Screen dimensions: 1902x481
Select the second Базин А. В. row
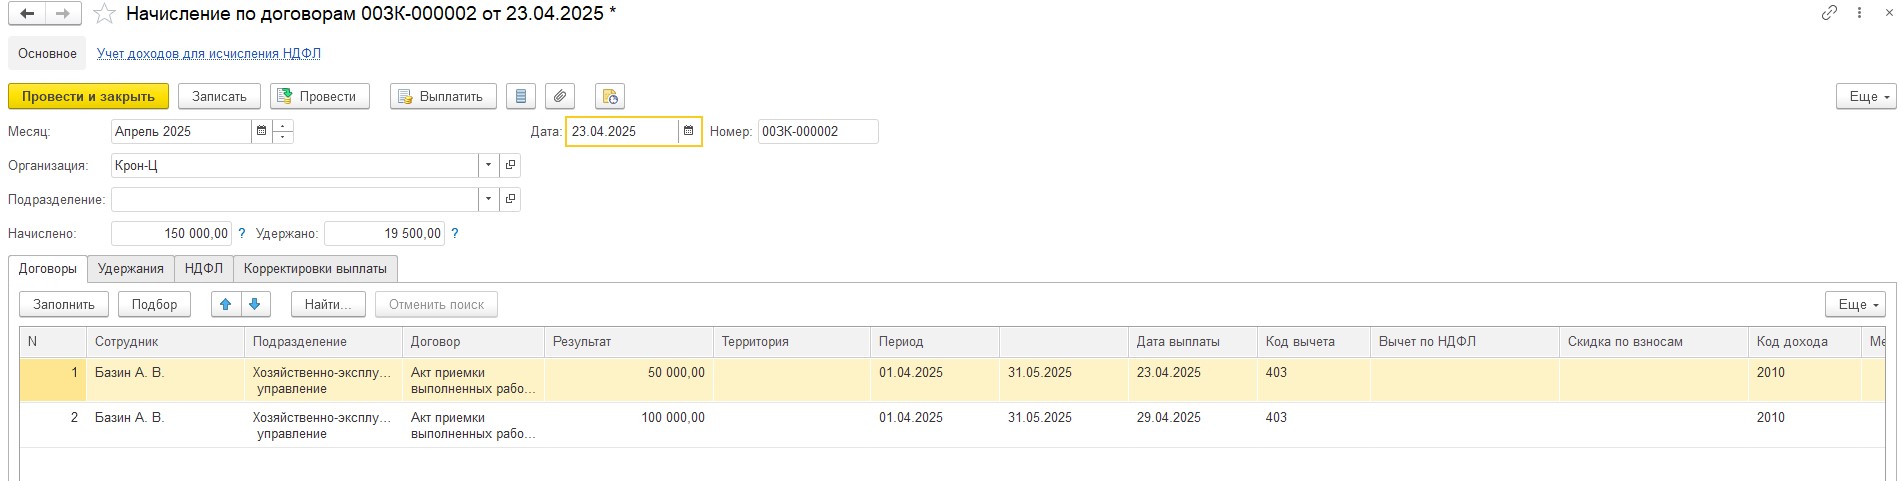tap(951, 425)
